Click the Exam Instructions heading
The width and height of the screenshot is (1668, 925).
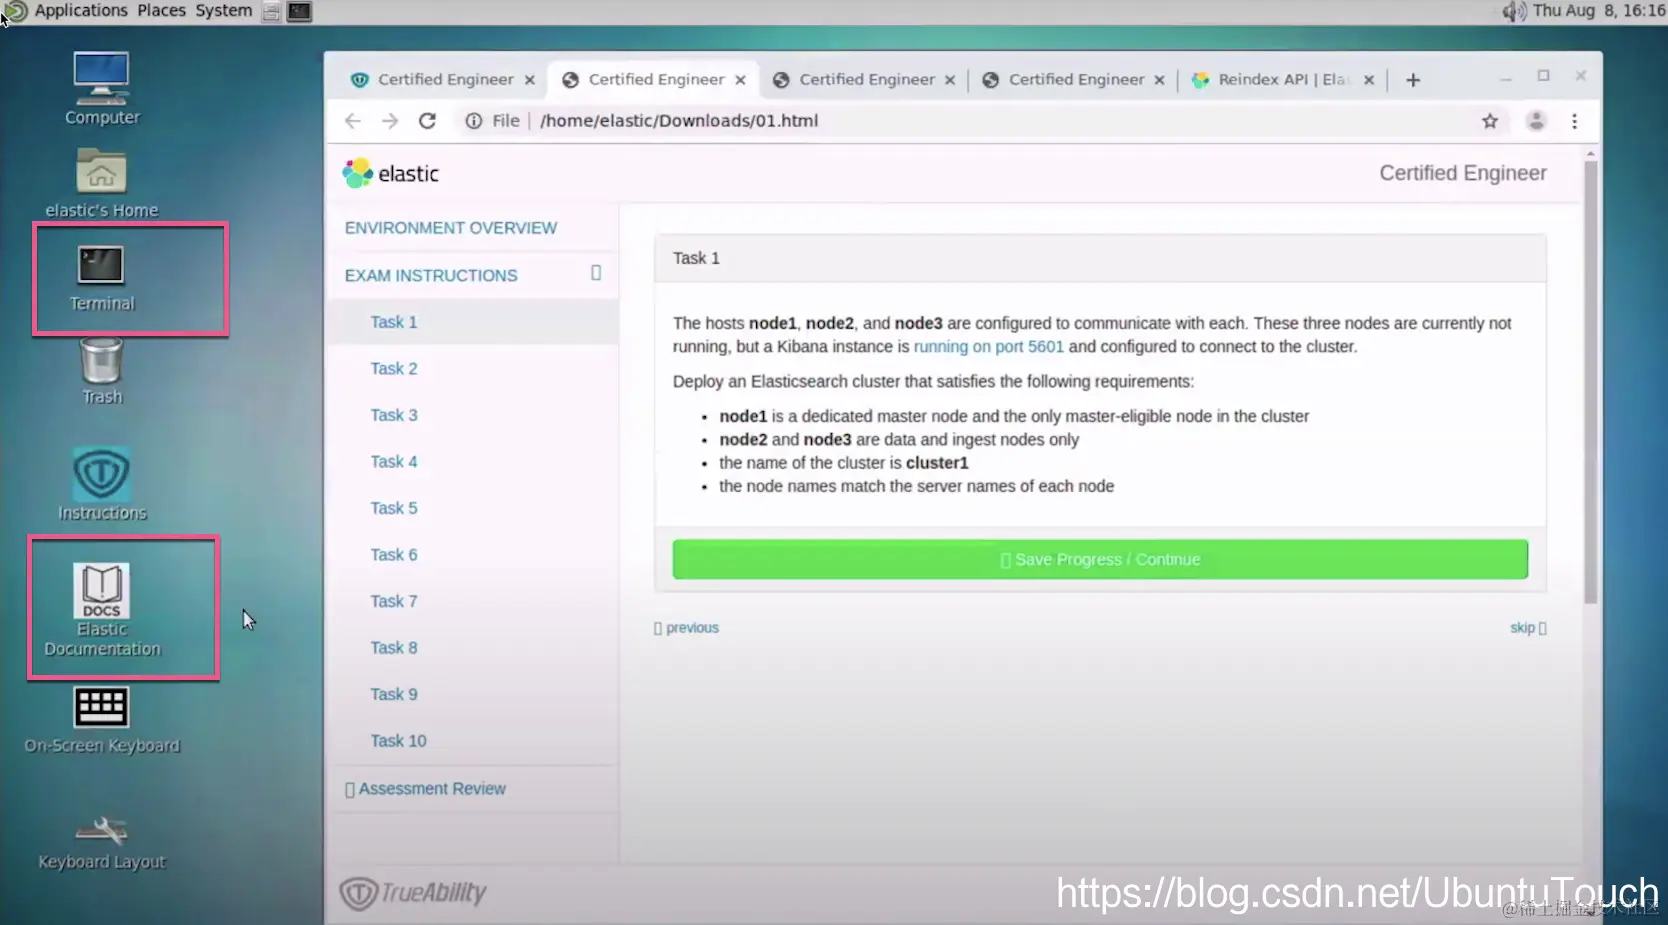coord(431,275)
